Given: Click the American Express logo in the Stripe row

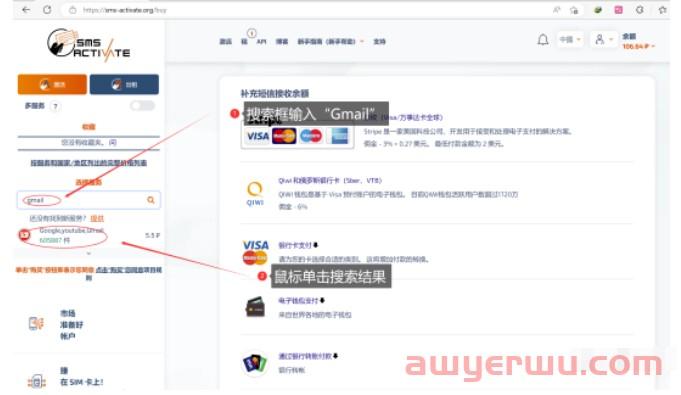Looking at the screenshot, I should [340, 136].
